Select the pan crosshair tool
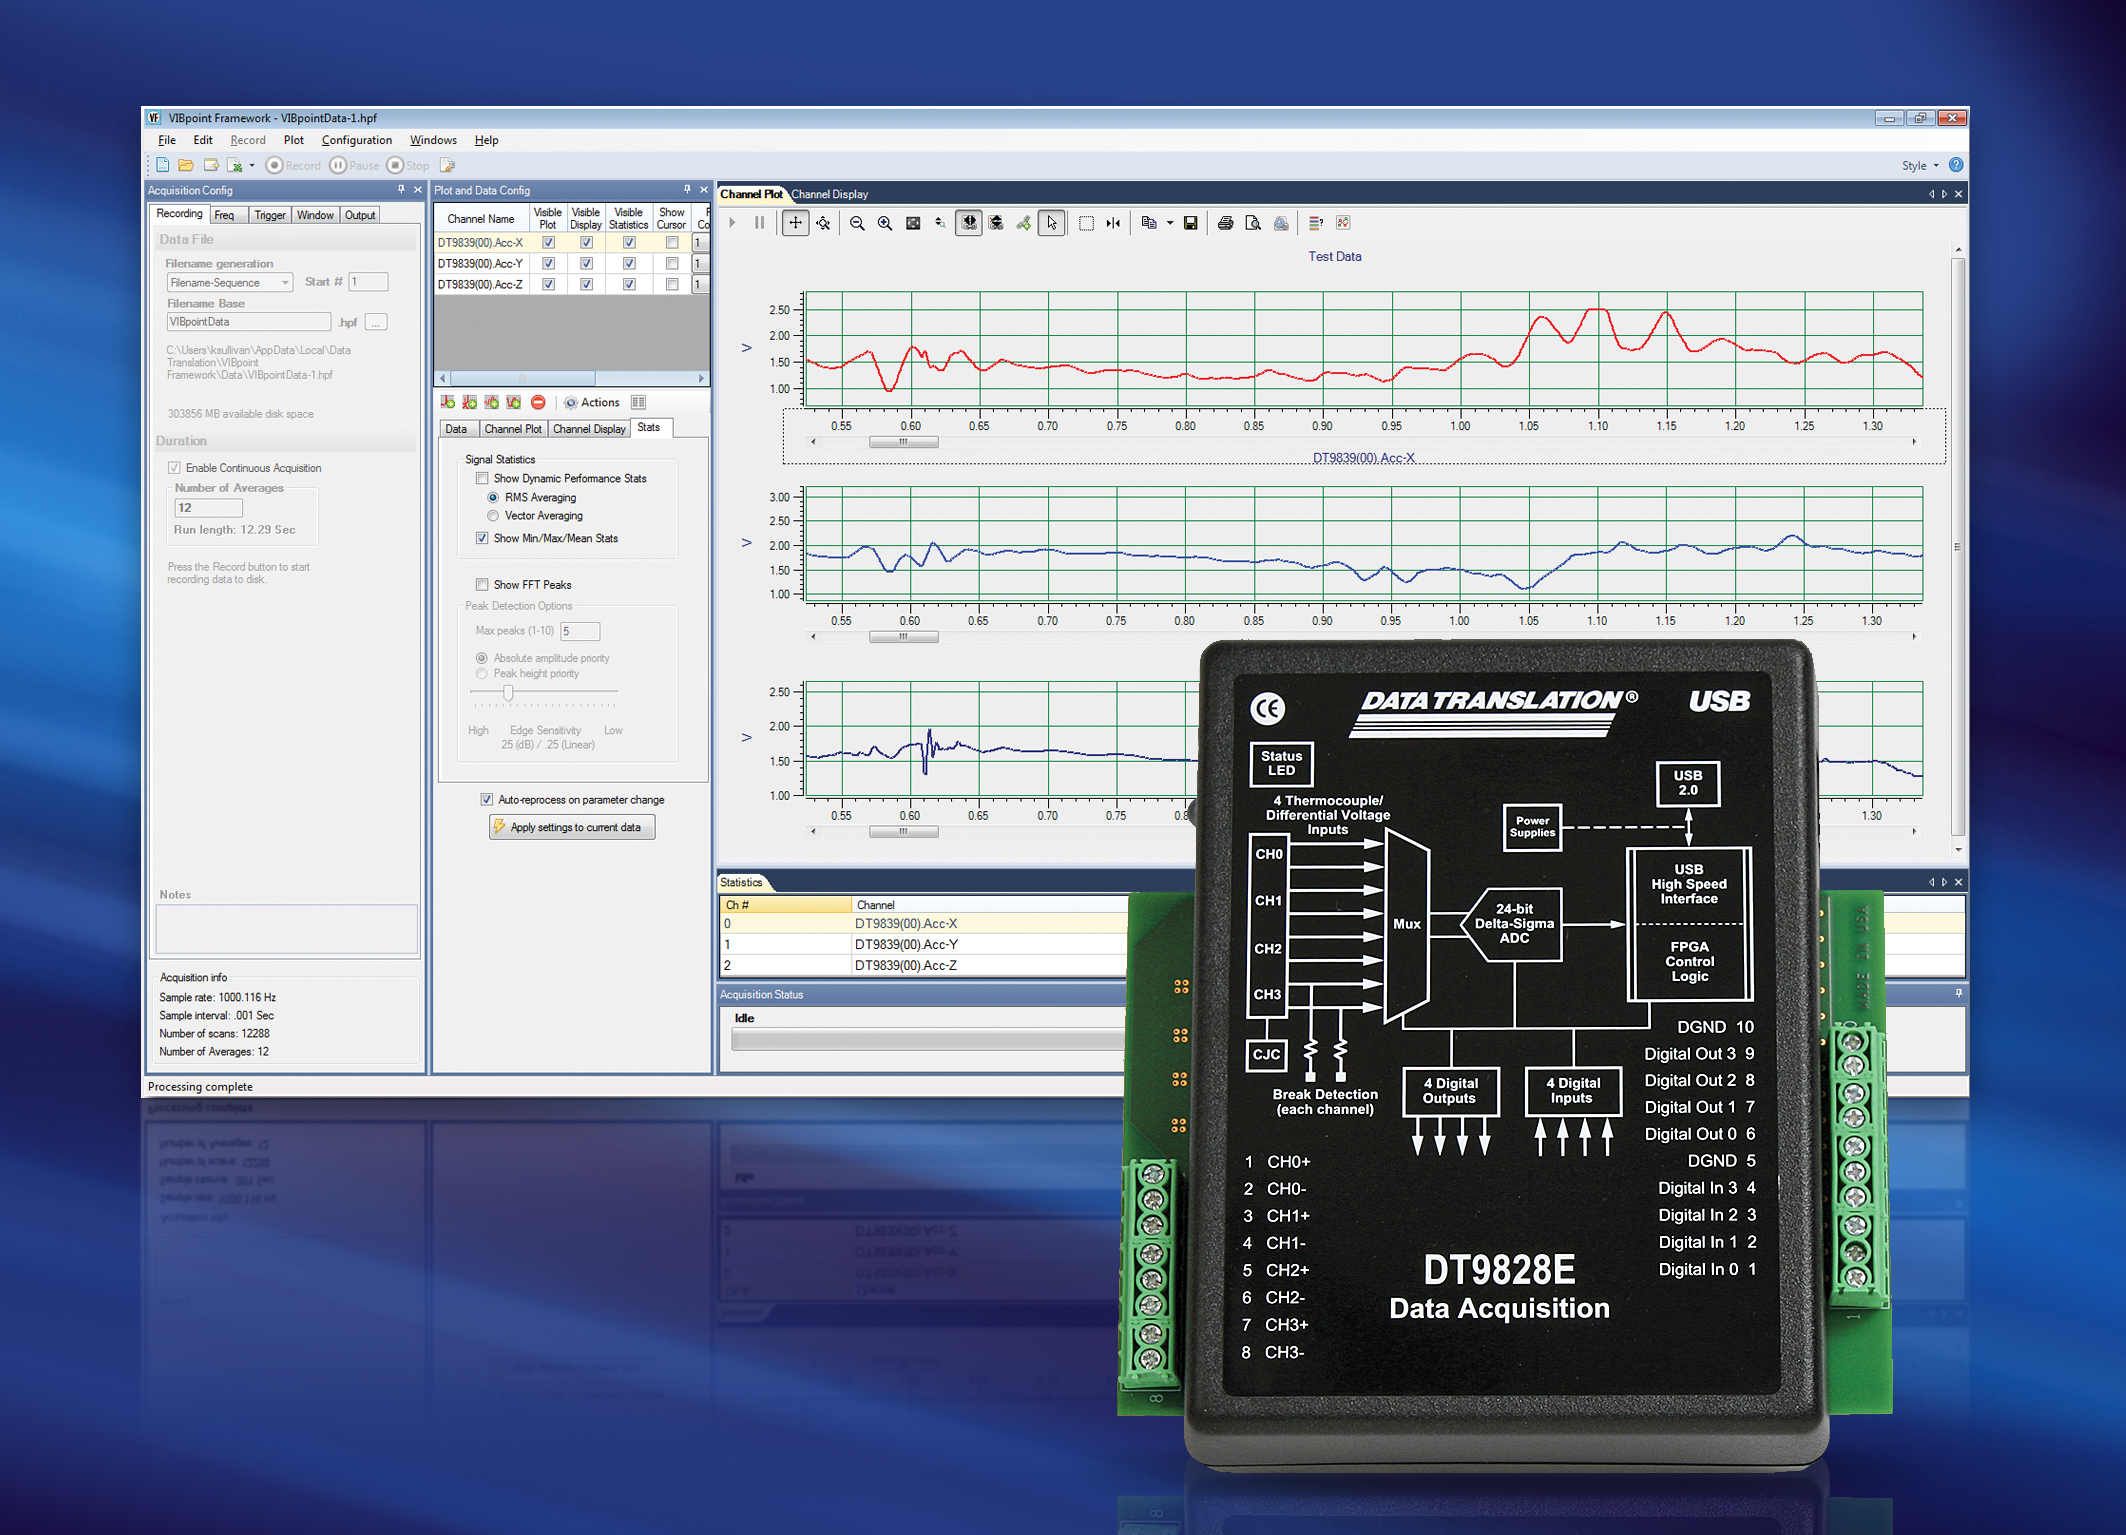Viewport: 2126px width, 1535px height. pyautogui.click(x=795, y=223)
